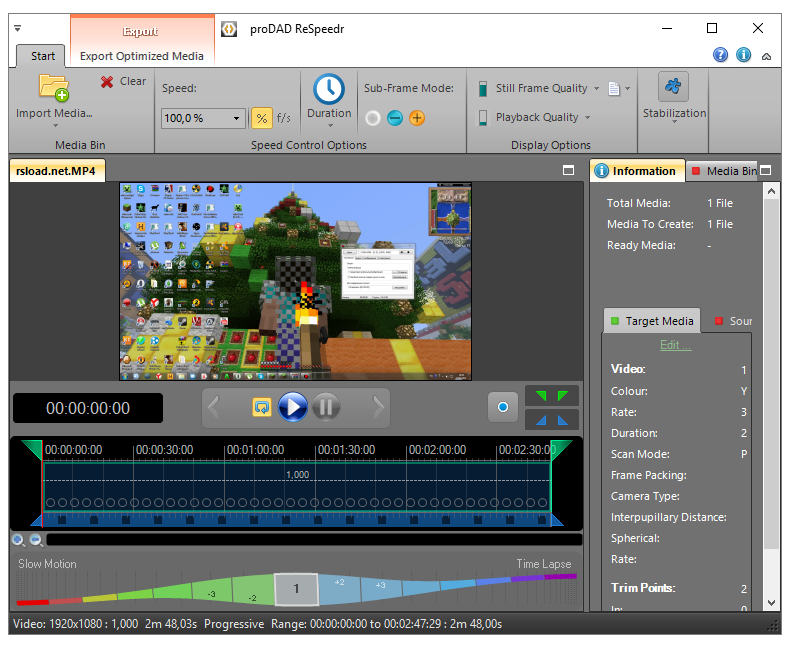The width and height of the screenshot is (796, 651).
Task: Select the +3 time lapse segment
Action: pyautogui.click(x=381, y=589)
